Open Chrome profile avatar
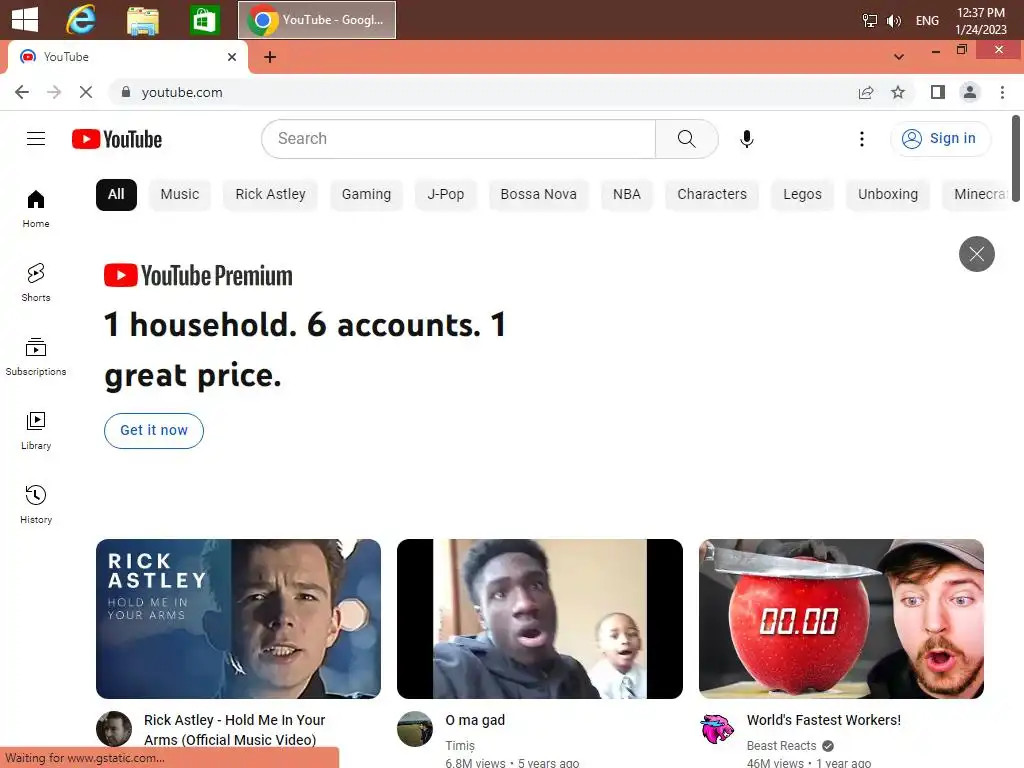This screenshot has width=1024, height=768. coord(970,92)
